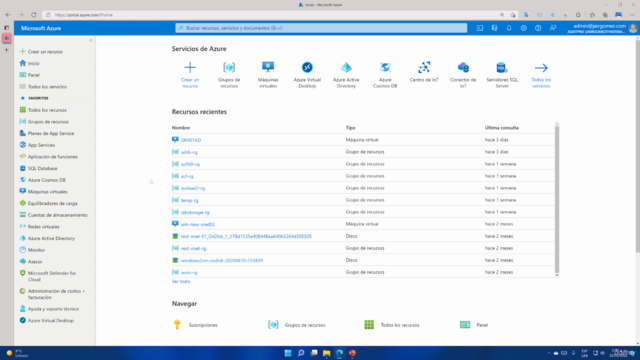Open Centro de IoT service icon

[x=424, y=67]
